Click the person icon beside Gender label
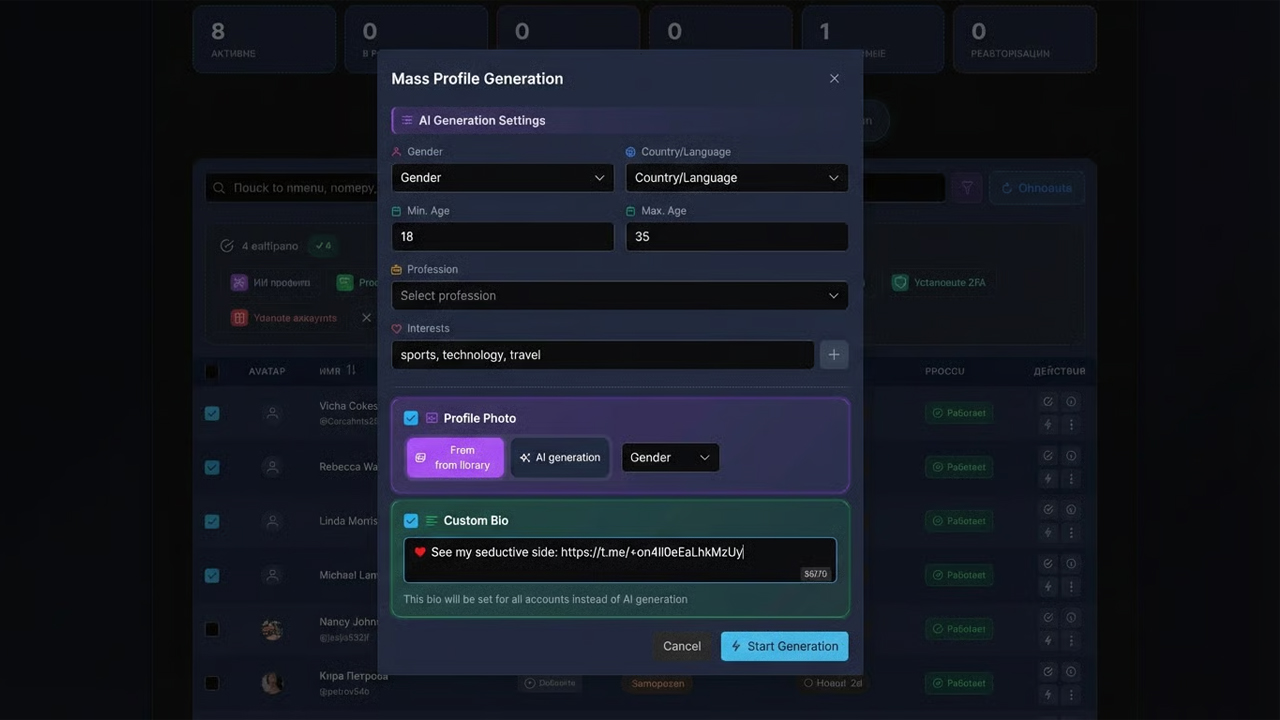This screenshot has width=1280, height=720. tap(396, 152)
